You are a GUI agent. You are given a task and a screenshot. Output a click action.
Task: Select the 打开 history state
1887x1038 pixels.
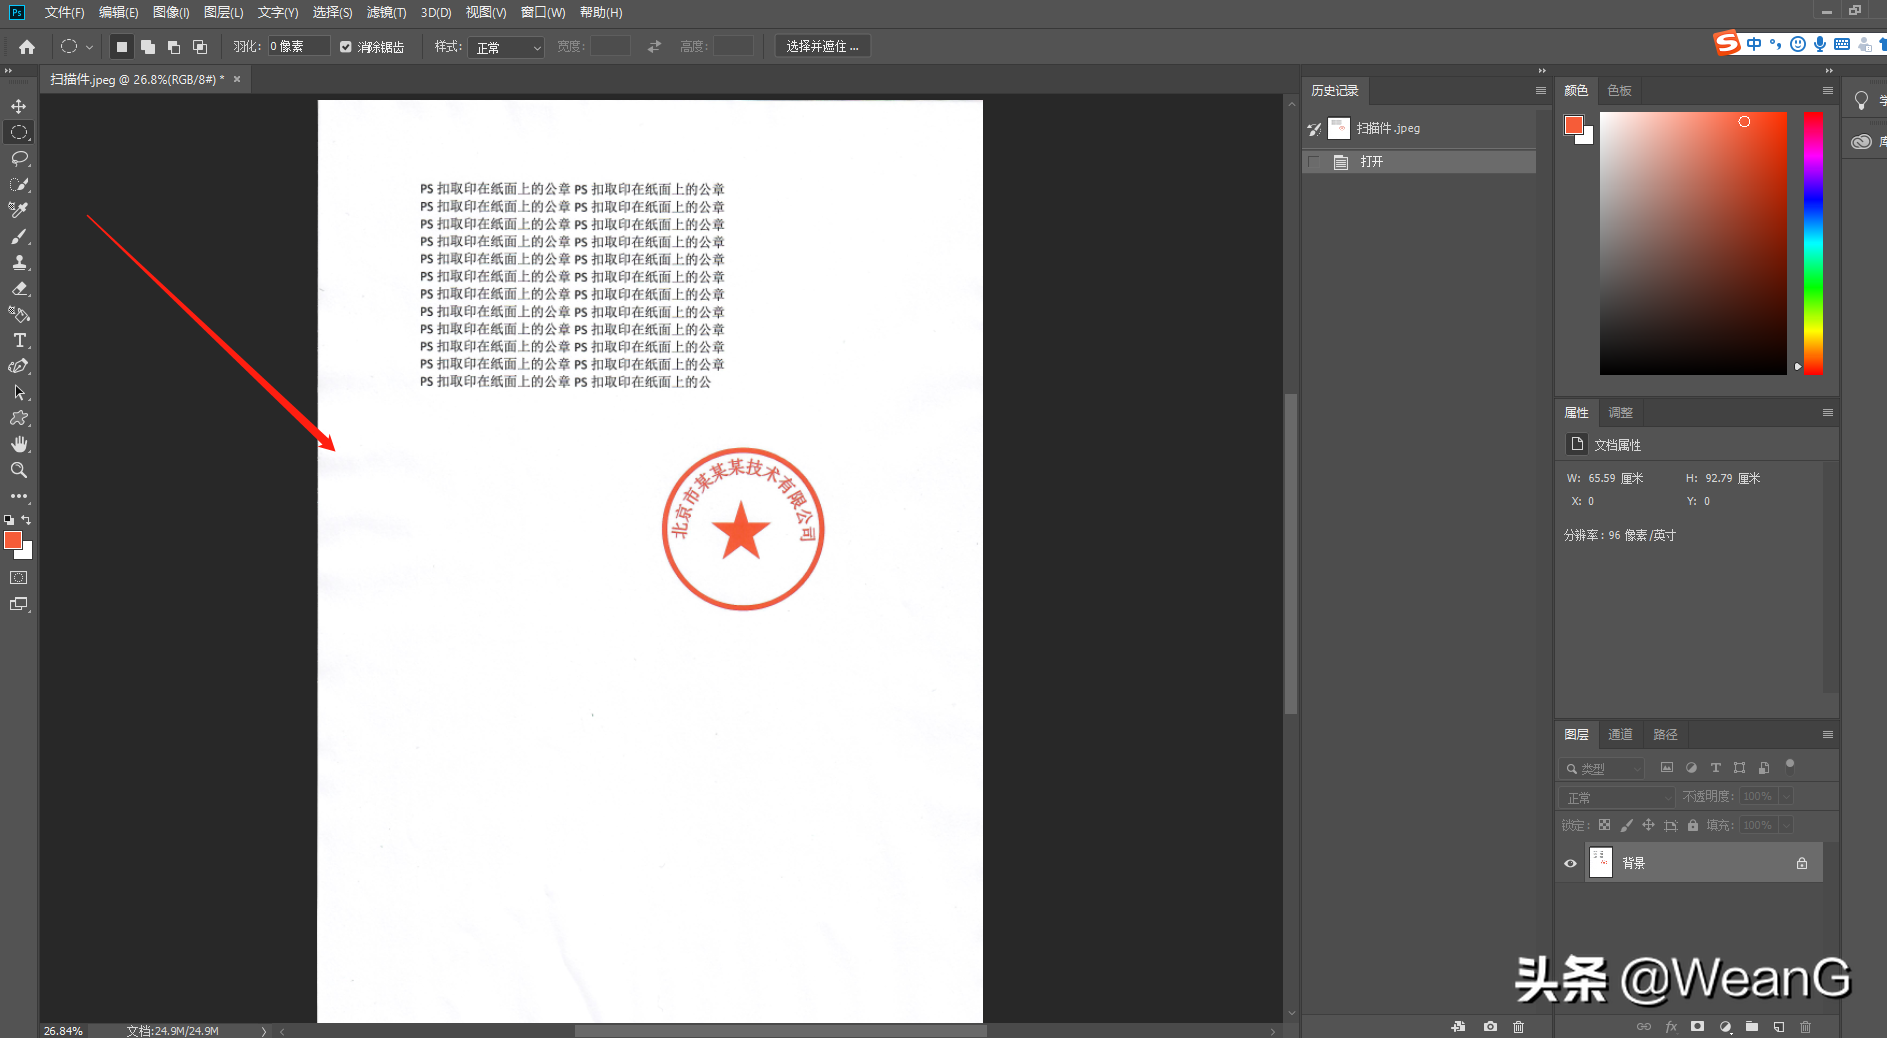click(x=1419, y=161)
